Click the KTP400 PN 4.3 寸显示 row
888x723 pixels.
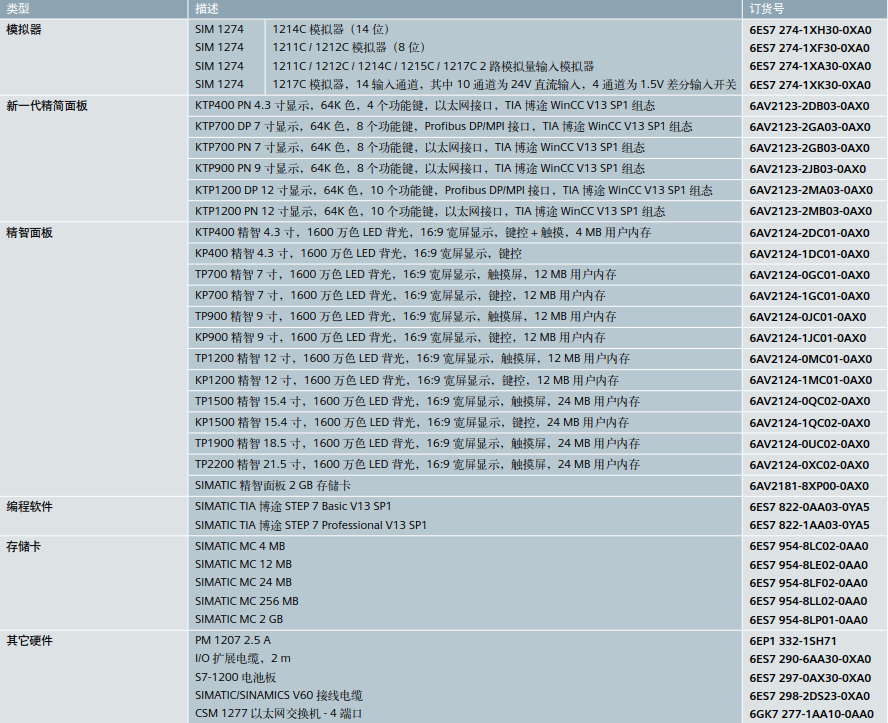tap(465, 106)
